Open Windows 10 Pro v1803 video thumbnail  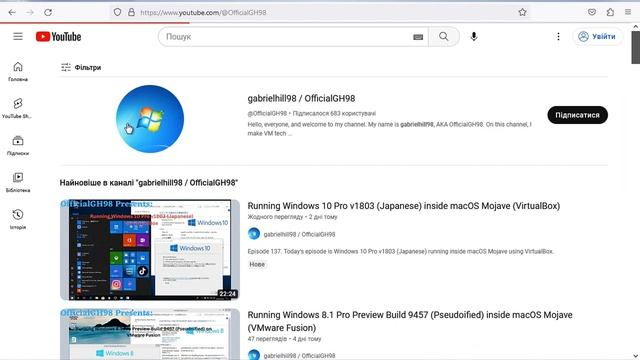tap(150, 249)
